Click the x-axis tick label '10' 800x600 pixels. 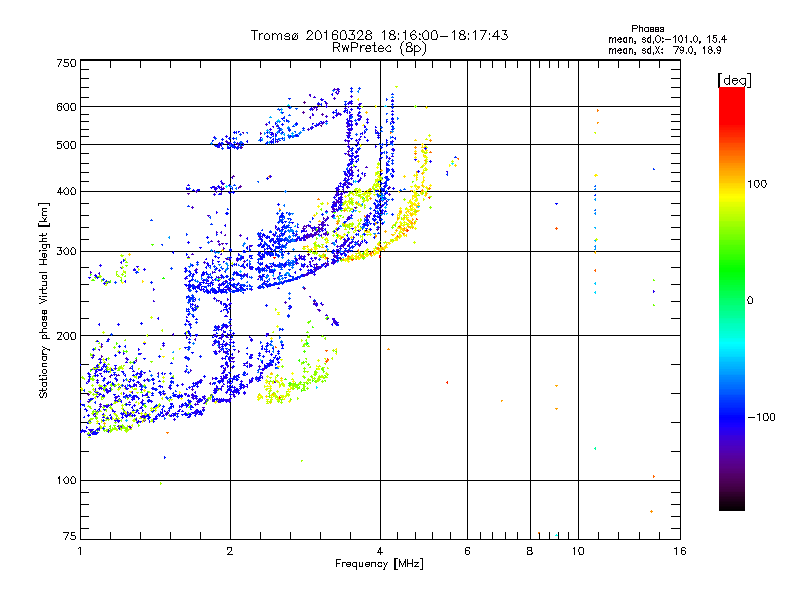578,551
